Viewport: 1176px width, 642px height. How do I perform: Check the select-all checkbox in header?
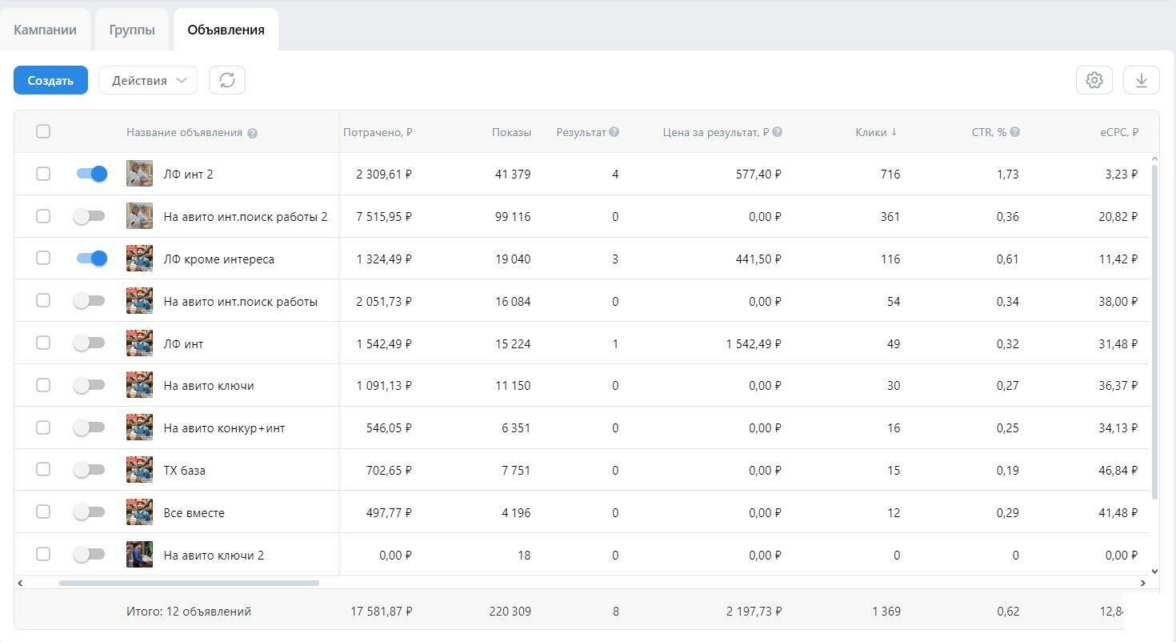tap(43, 131)
